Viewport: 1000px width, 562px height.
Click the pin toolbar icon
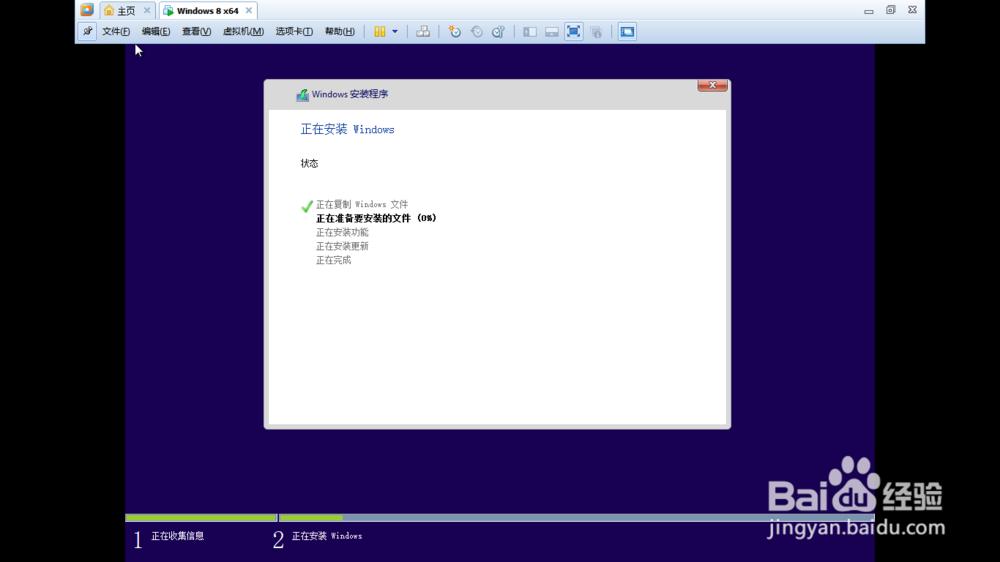pos(87,31)
